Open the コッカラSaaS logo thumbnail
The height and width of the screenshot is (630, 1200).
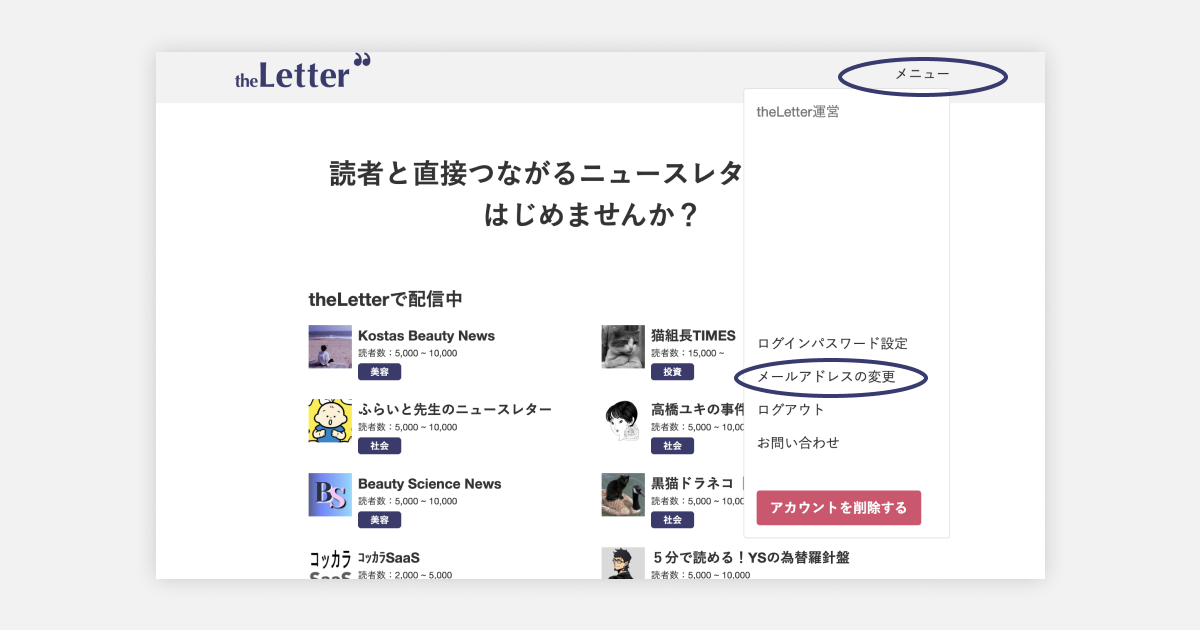pos(330,563)
